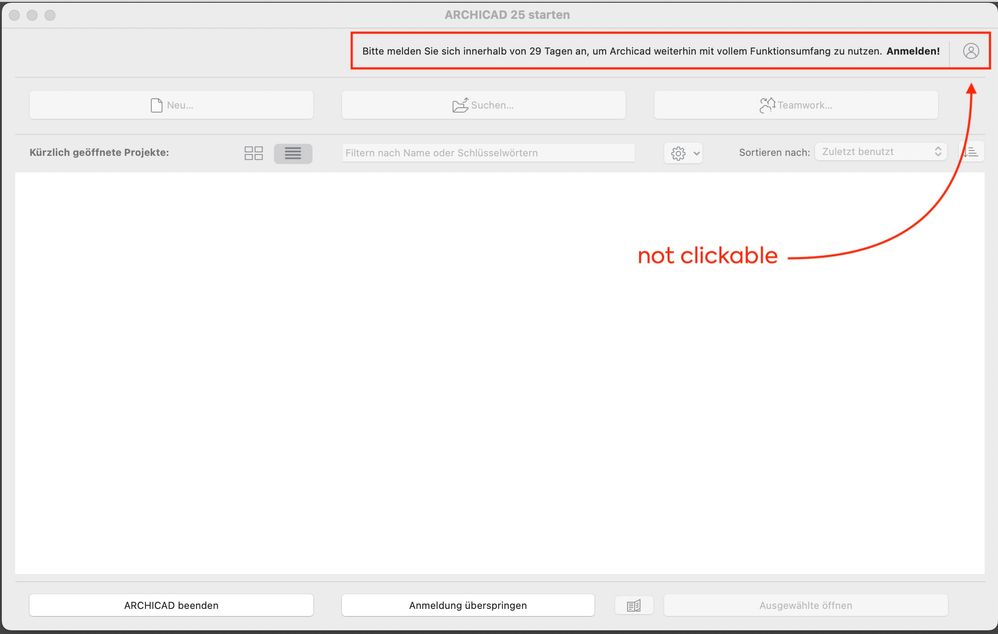
Task: Toggle the currently active view mode button
Action: [x=295, y=152]
